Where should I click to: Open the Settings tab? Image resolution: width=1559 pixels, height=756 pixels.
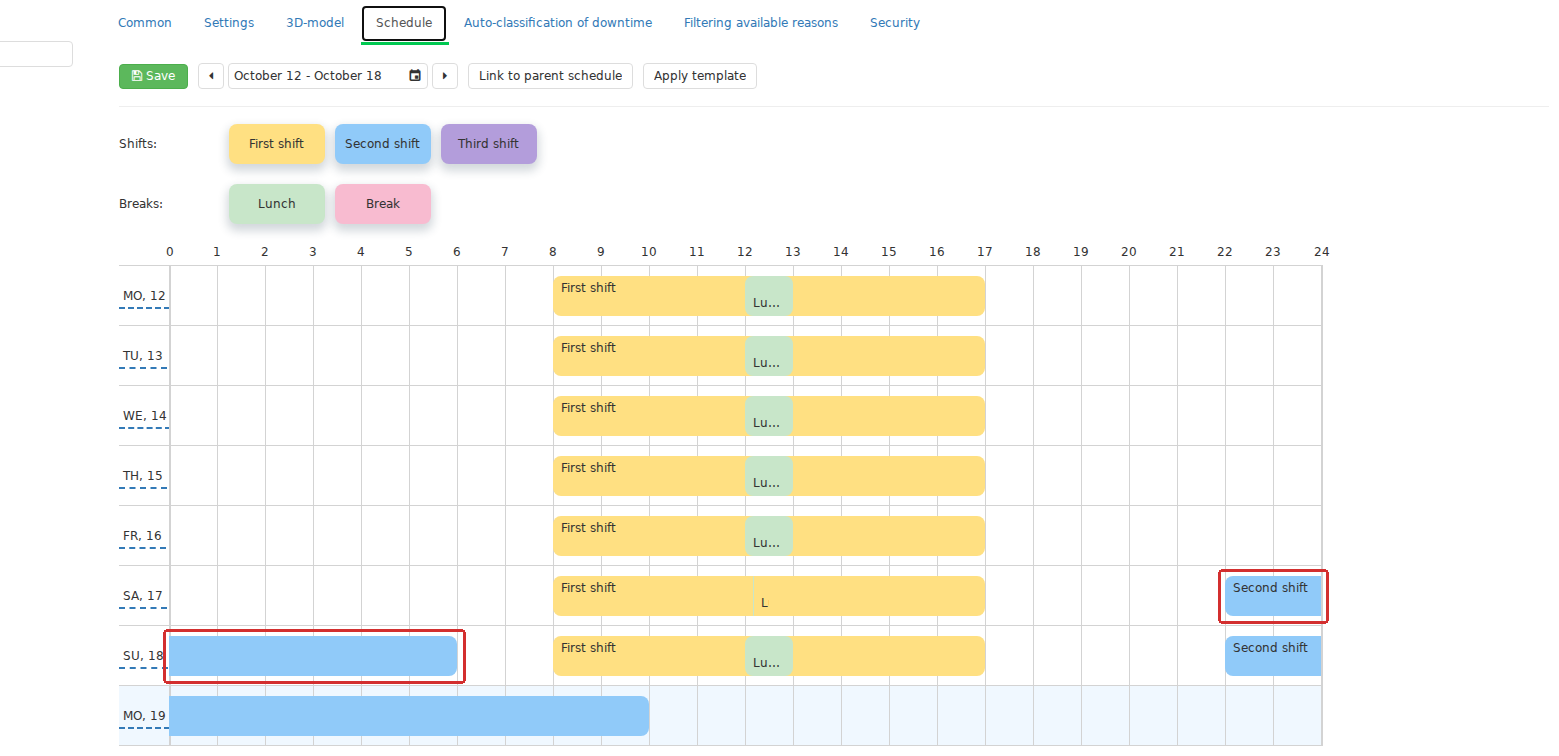point(229,23)
